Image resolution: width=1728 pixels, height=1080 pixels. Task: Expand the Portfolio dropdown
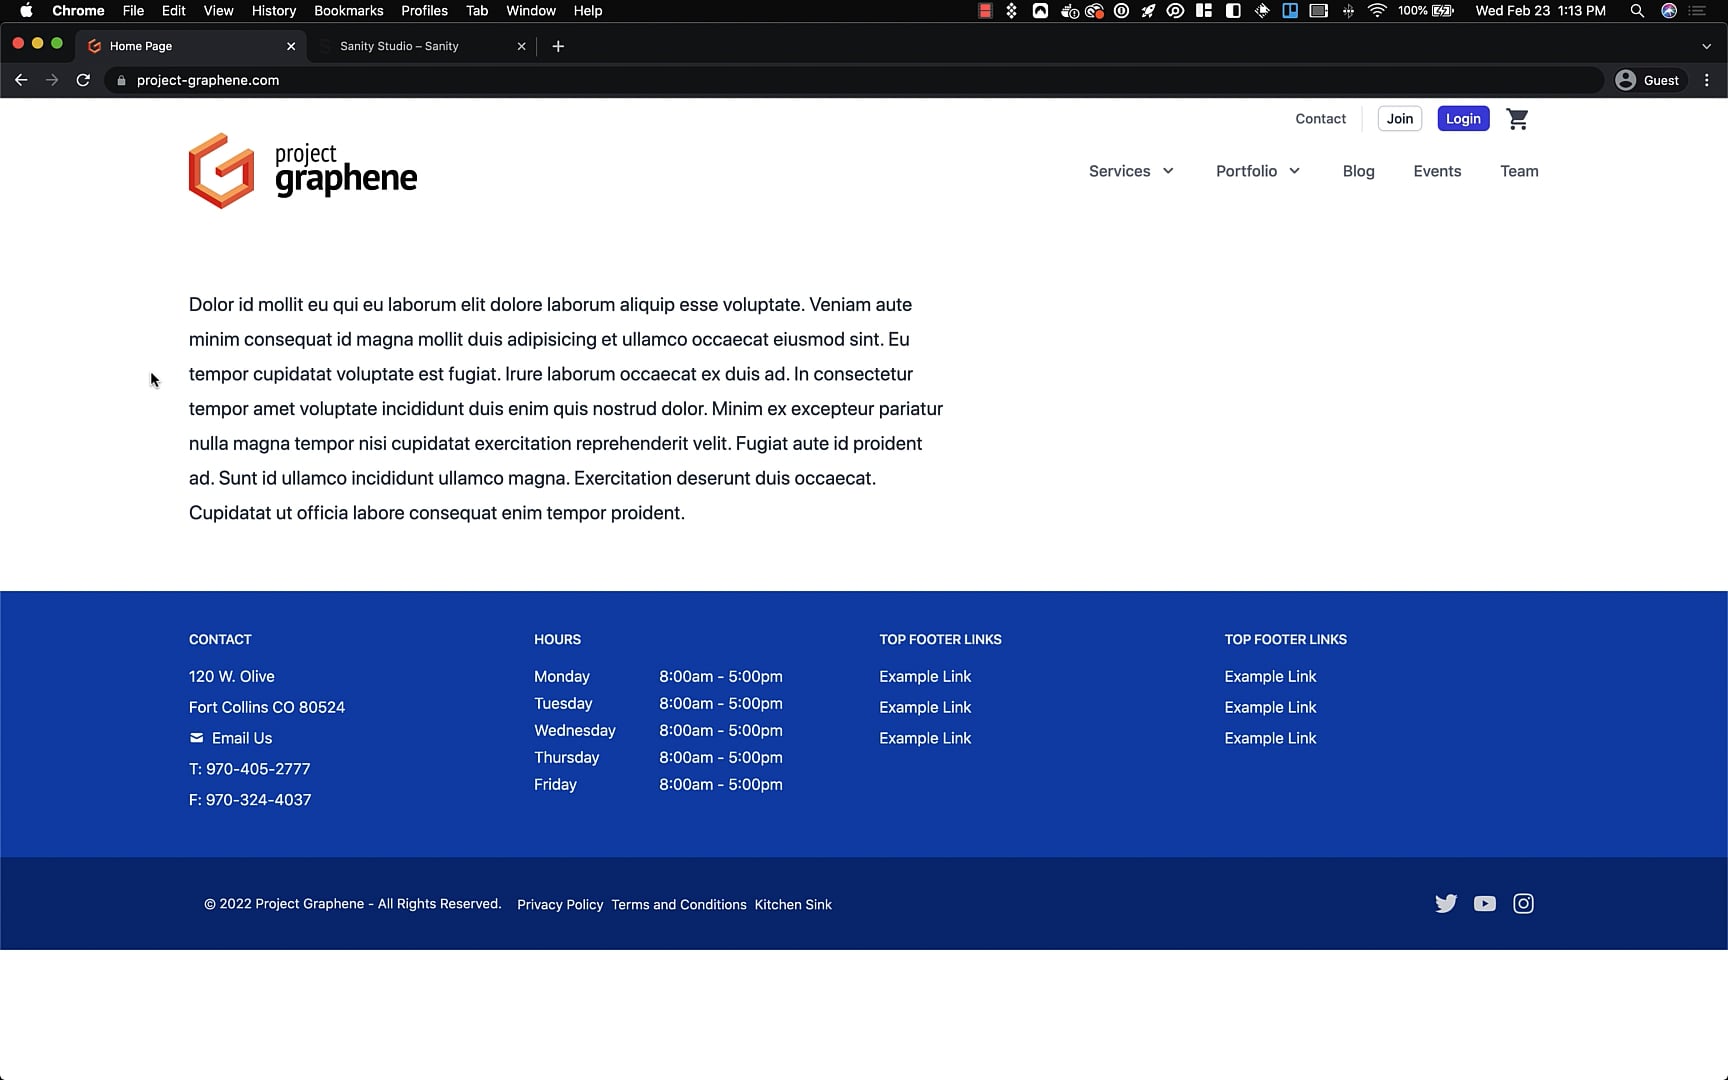1258,171
